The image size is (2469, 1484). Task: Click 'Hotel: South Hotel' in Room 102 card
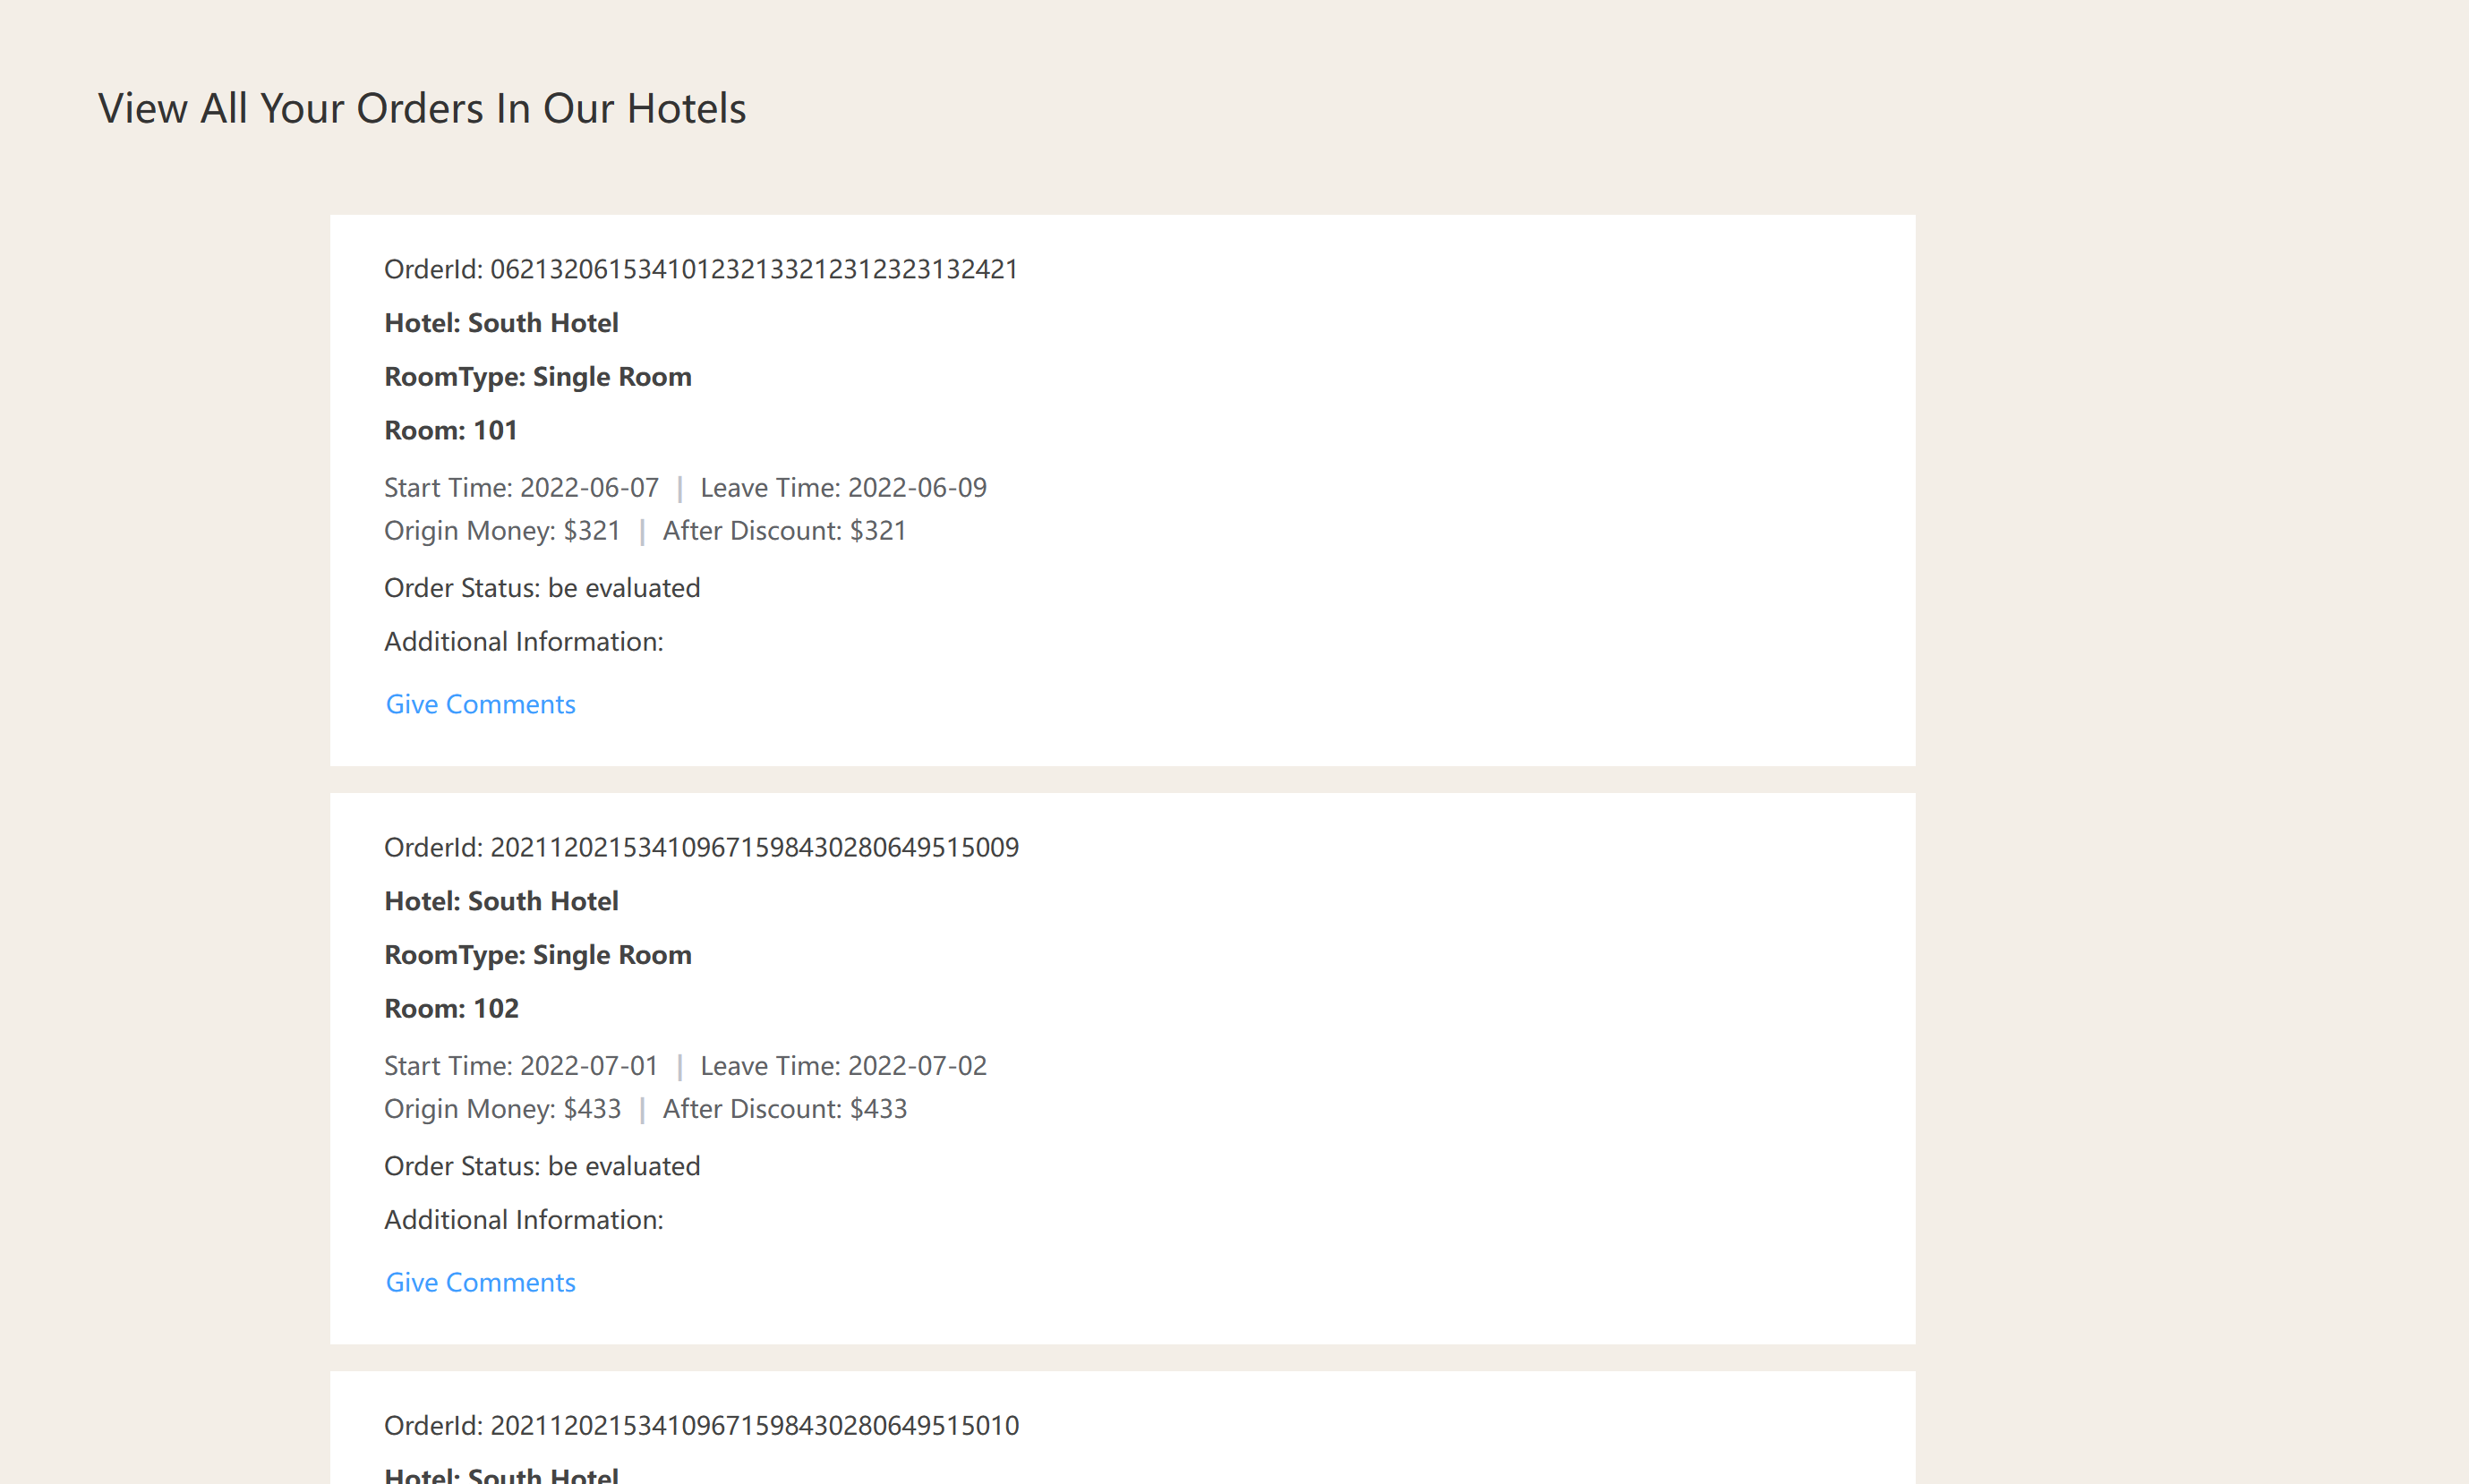pyautogui.click(x=501, y=901)
